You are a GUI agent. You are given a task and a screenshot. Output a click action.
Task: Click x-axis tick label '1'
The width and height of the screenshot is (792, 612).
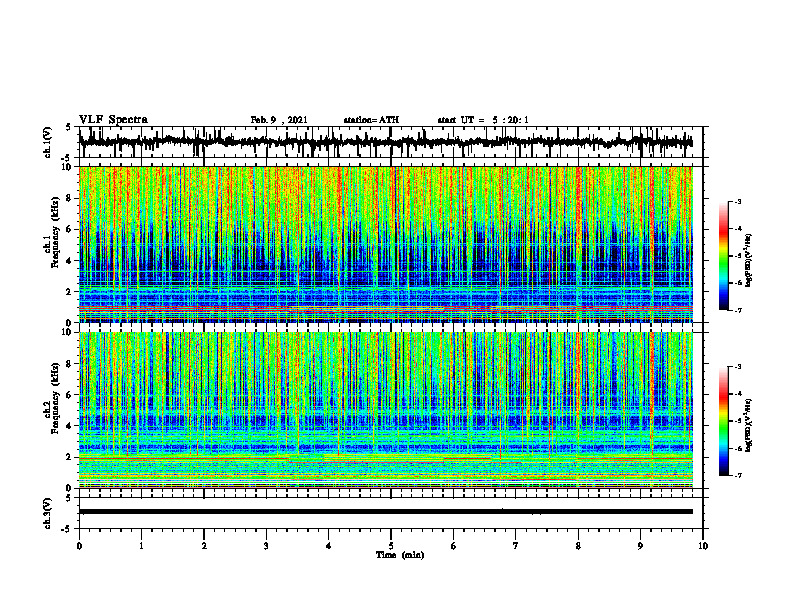(141, 546)
